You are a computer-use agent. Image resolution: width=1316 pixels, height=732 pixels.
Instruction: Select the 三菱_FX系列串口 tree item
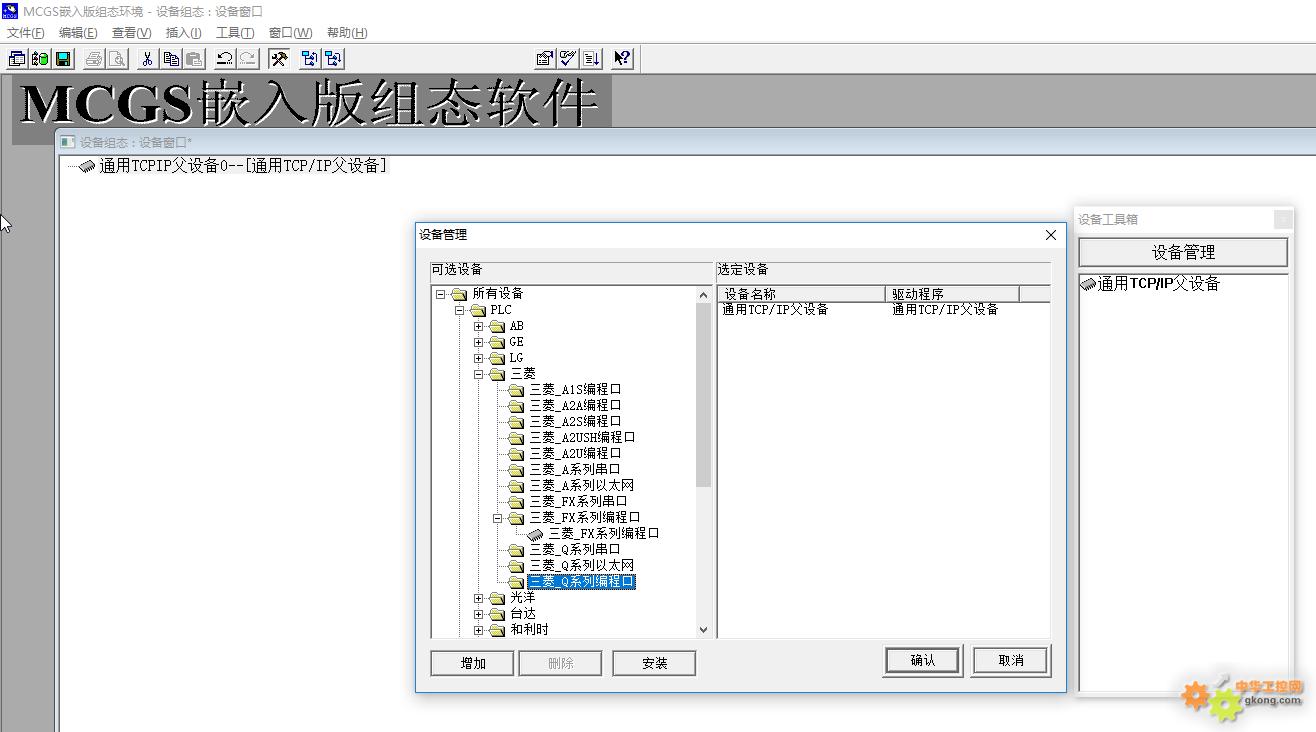[579, 502]
